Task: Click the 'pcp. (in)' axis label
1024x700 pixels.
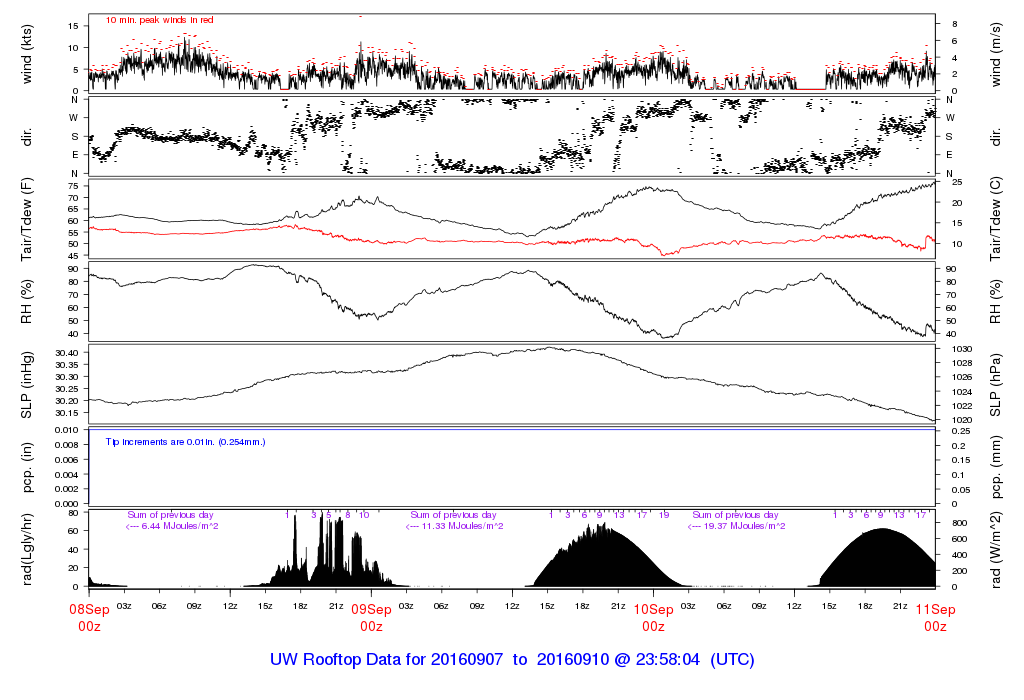Action: (x=27, y=468)
